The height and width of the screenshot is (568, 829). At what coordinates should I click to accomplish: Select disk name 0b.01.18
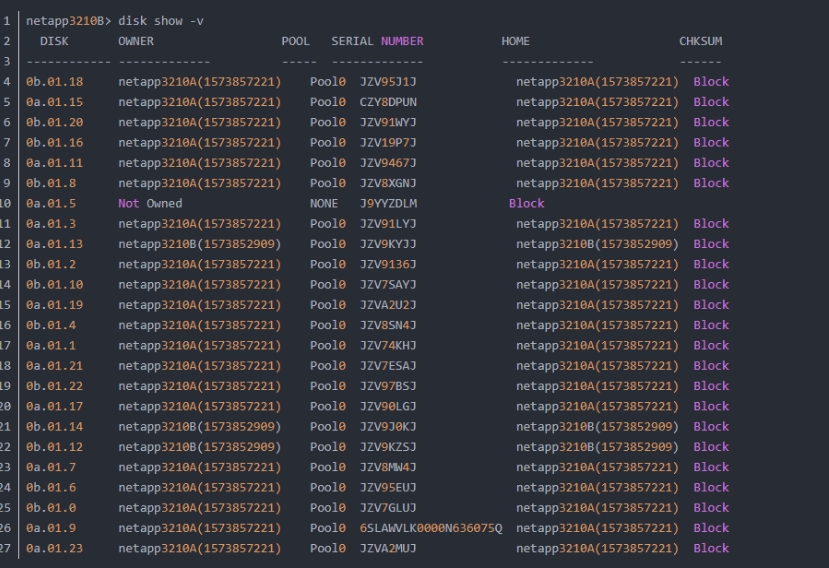pyautogui.click(x=54, y=82)
